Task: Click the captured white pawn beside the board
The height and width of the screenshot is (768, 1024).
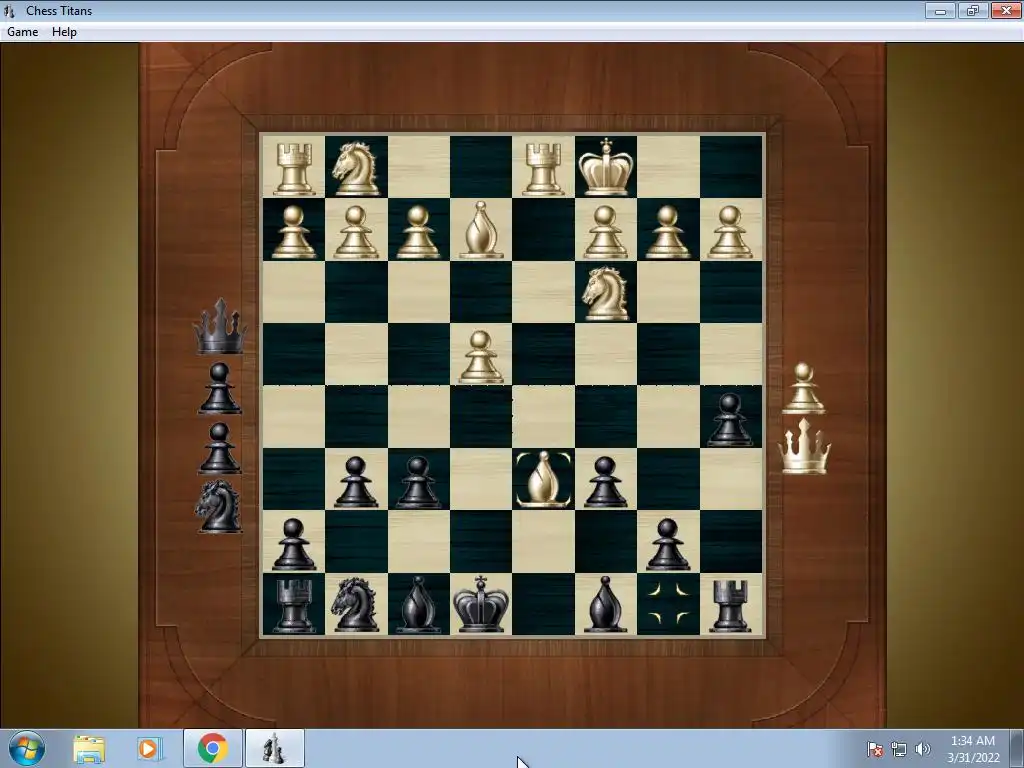Action: [804, 389]
